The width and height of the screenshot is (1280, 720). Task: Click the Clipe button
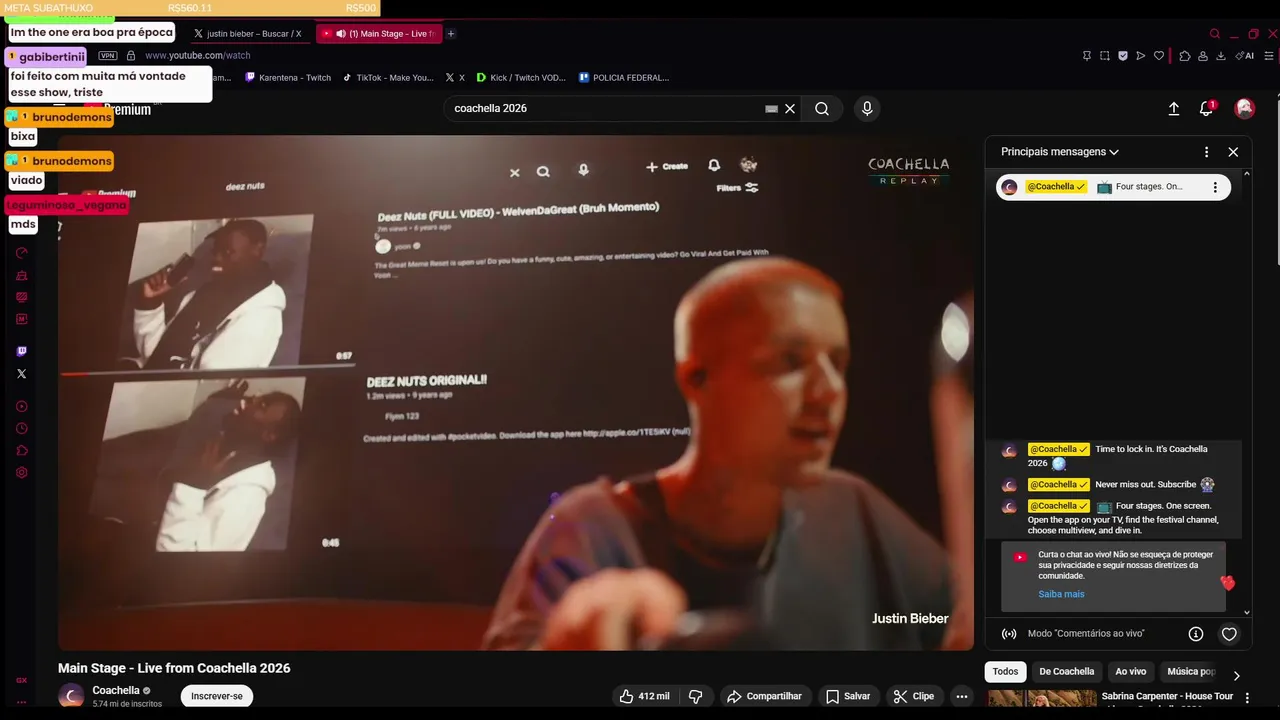pyautogui.click(x=914, y=696)
